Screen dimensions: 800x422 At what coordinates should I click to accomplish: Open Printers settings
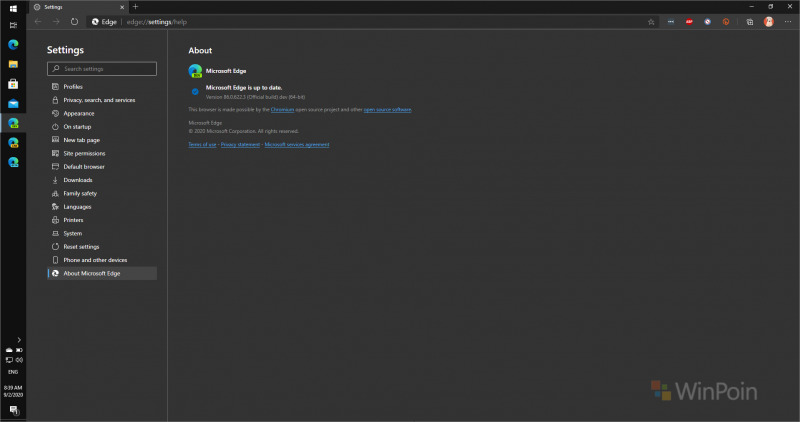click(x=102, y=220)
